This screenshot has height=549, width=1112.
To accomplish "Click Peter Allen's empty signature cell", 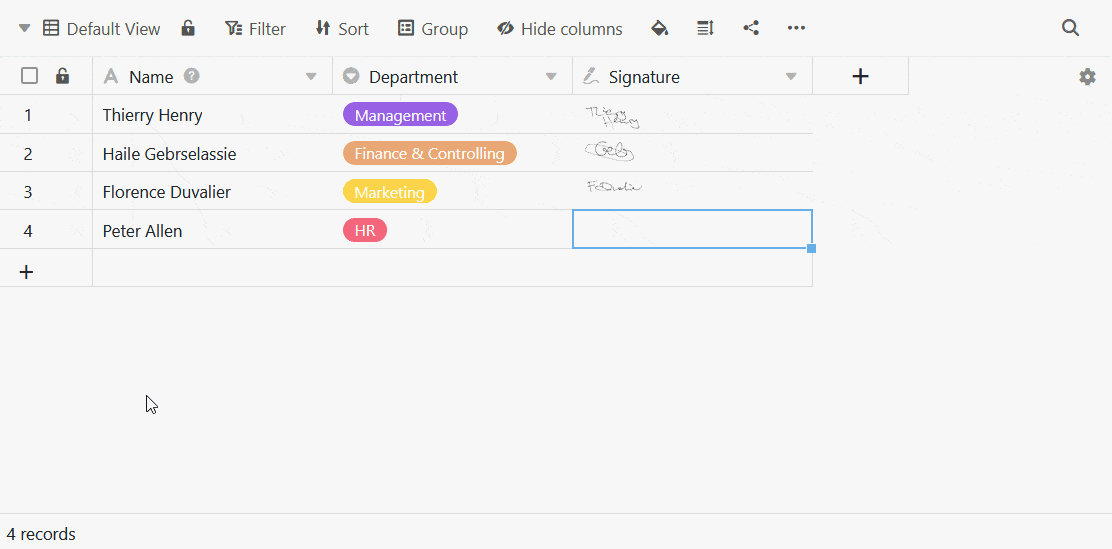I will pos(692,229).
